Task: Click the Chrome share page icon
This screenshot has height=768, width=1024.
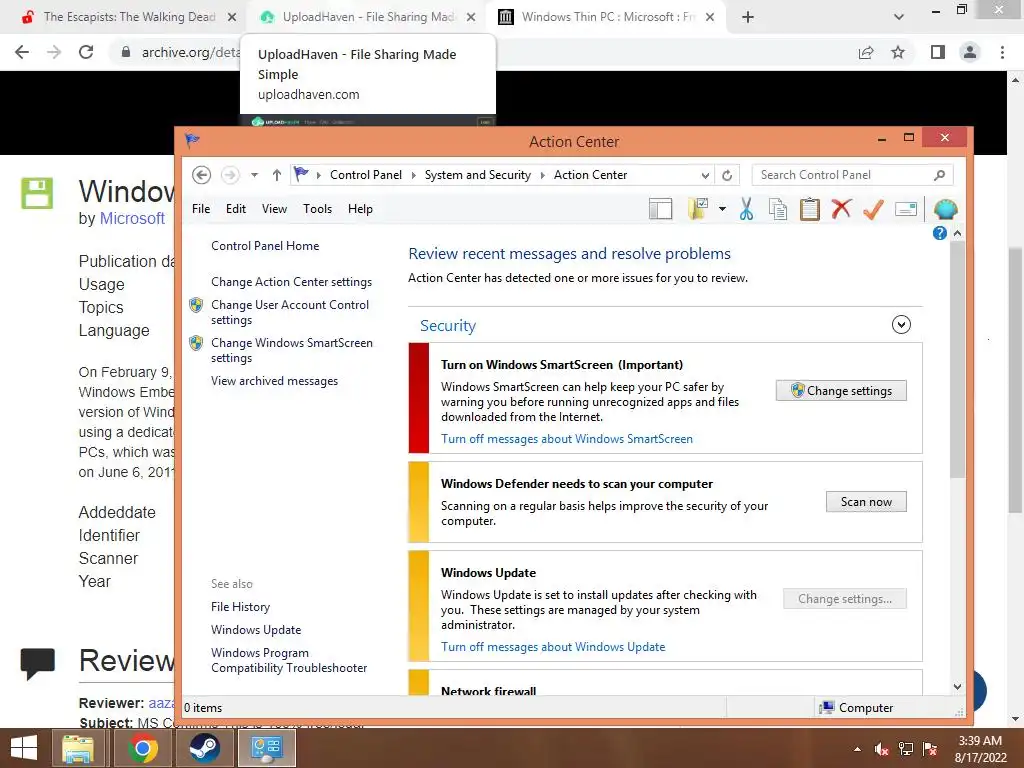Action: [x=866, y=52]
